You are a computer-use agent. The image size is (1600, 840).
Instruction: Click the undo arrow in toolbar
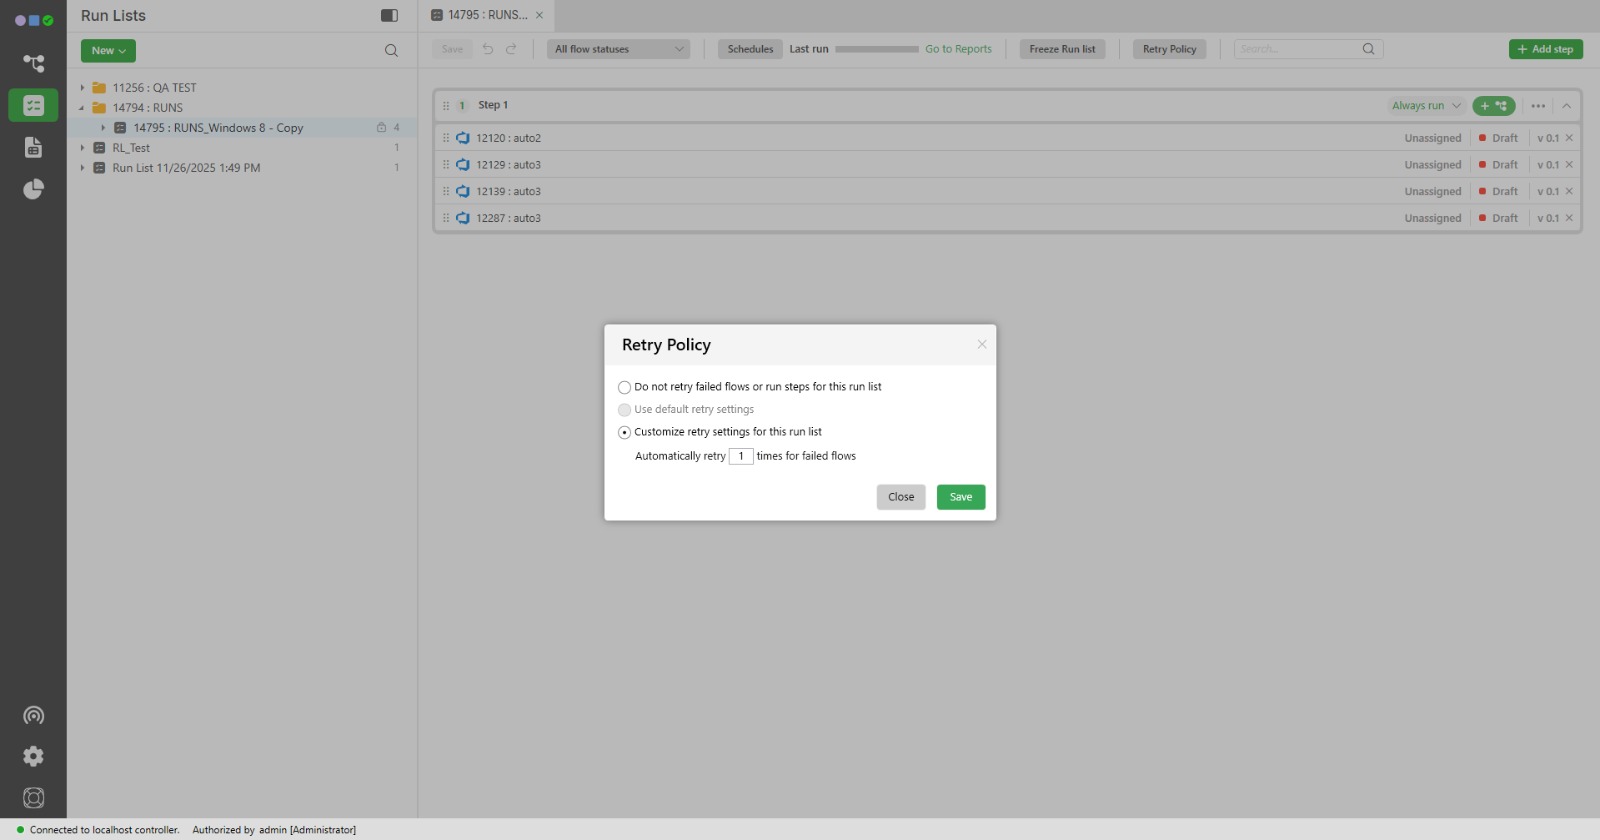click(488, 49)
